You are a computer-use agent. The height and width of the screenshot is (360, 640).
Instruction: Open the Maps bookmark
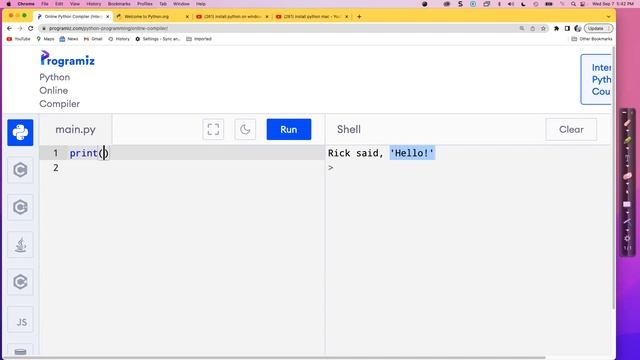pyautogui.click(x=45, y=39)
